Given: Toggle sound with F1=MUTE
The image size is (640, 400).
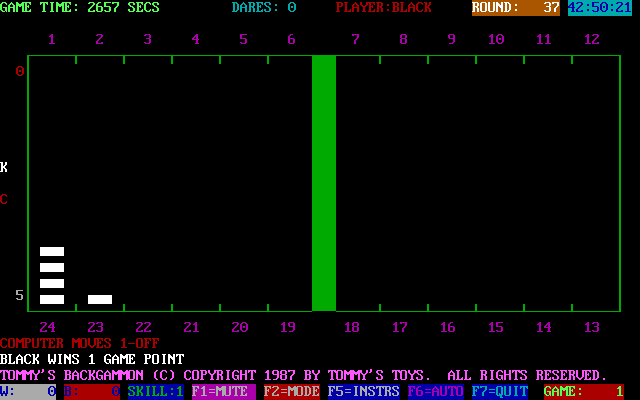Looking at the screenshot, I should [223, 391].
